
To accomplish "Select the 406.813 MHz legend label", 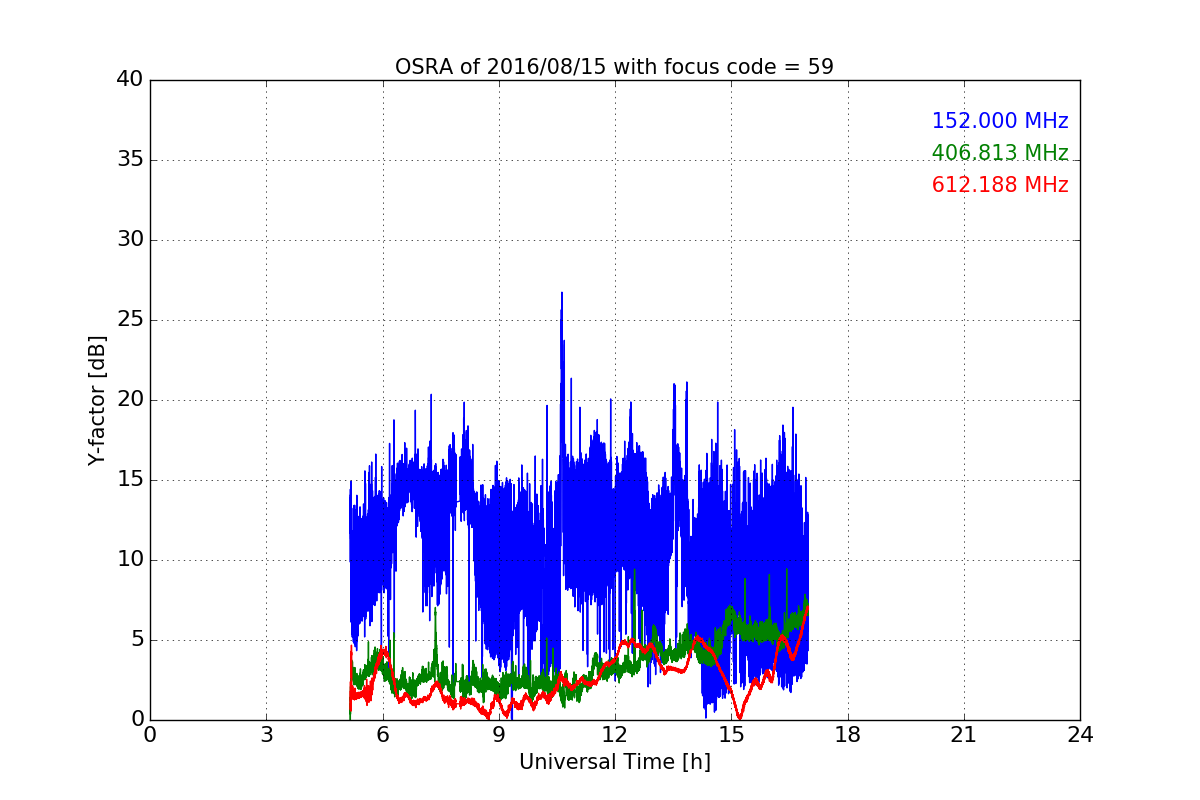I will click(1000, 153).
